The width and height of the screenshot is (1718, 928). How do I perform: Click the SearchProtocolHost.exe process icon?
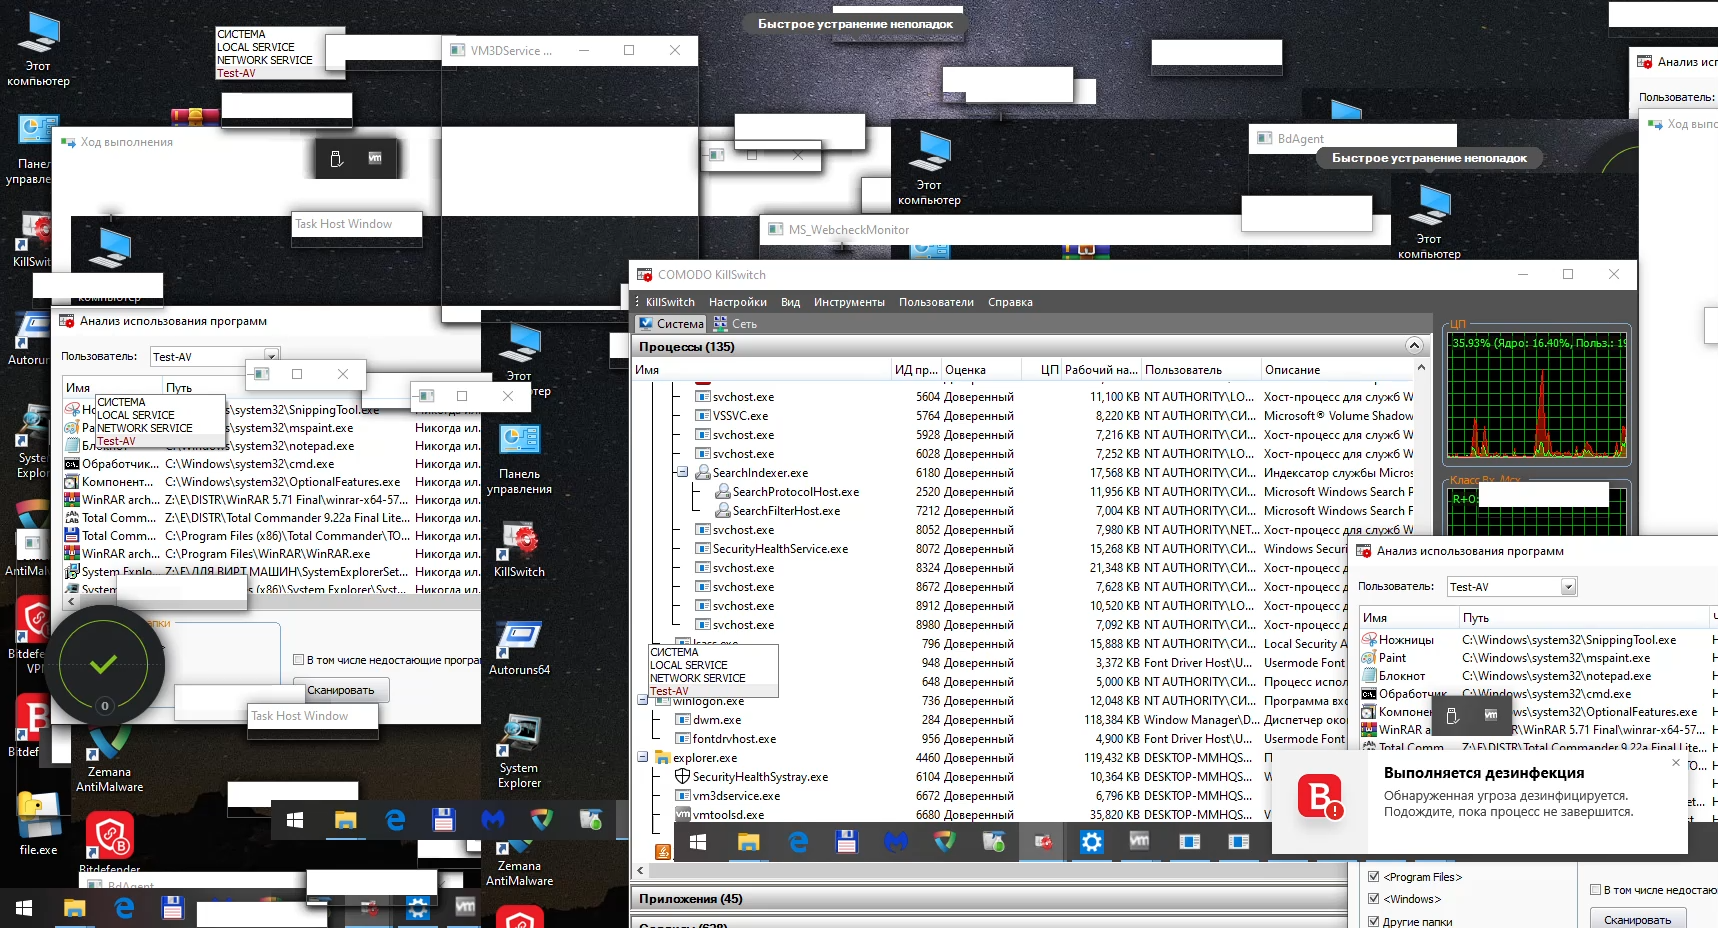coord(723,492)
